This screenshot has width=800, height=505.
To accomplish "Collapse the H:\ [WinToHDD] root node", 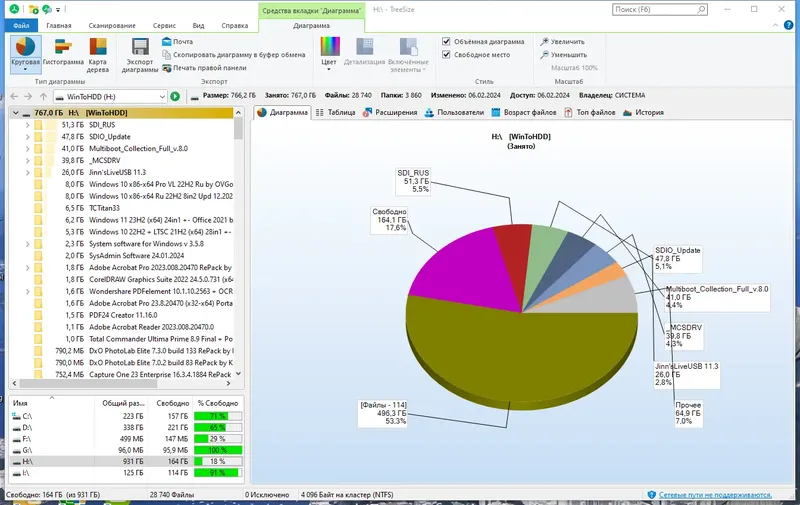I will click(16, 113).
